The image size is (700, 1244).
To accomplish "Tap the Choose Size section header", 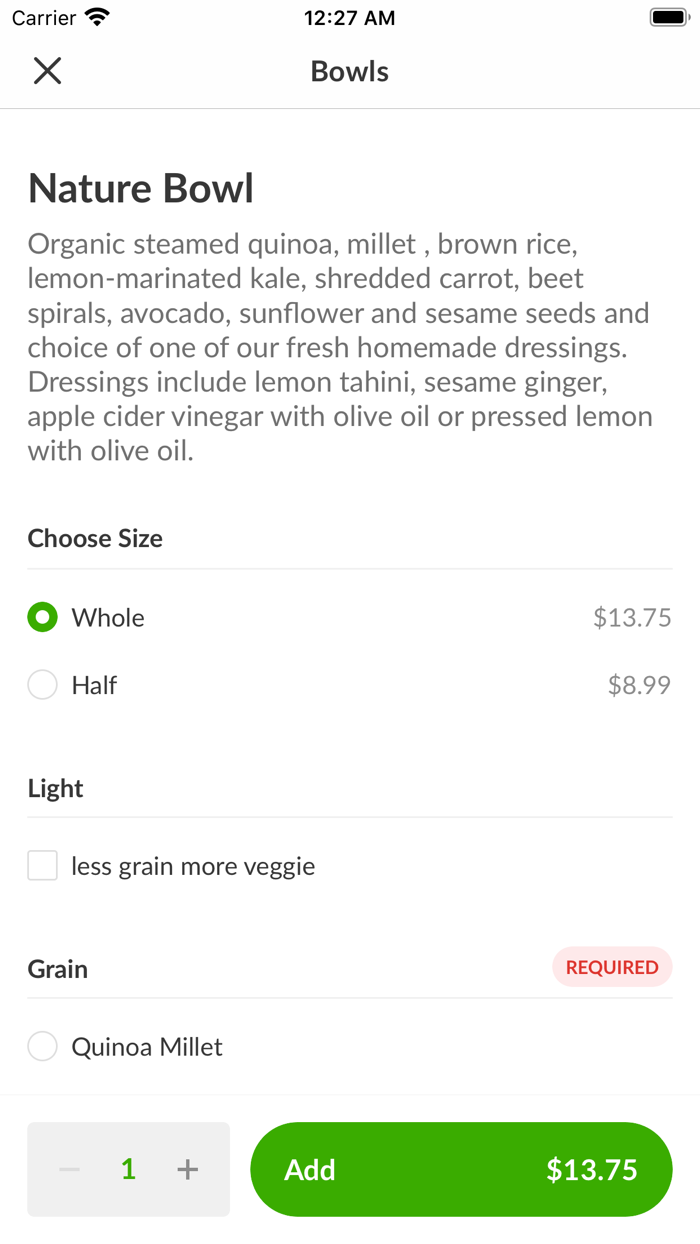I will 95,538.
